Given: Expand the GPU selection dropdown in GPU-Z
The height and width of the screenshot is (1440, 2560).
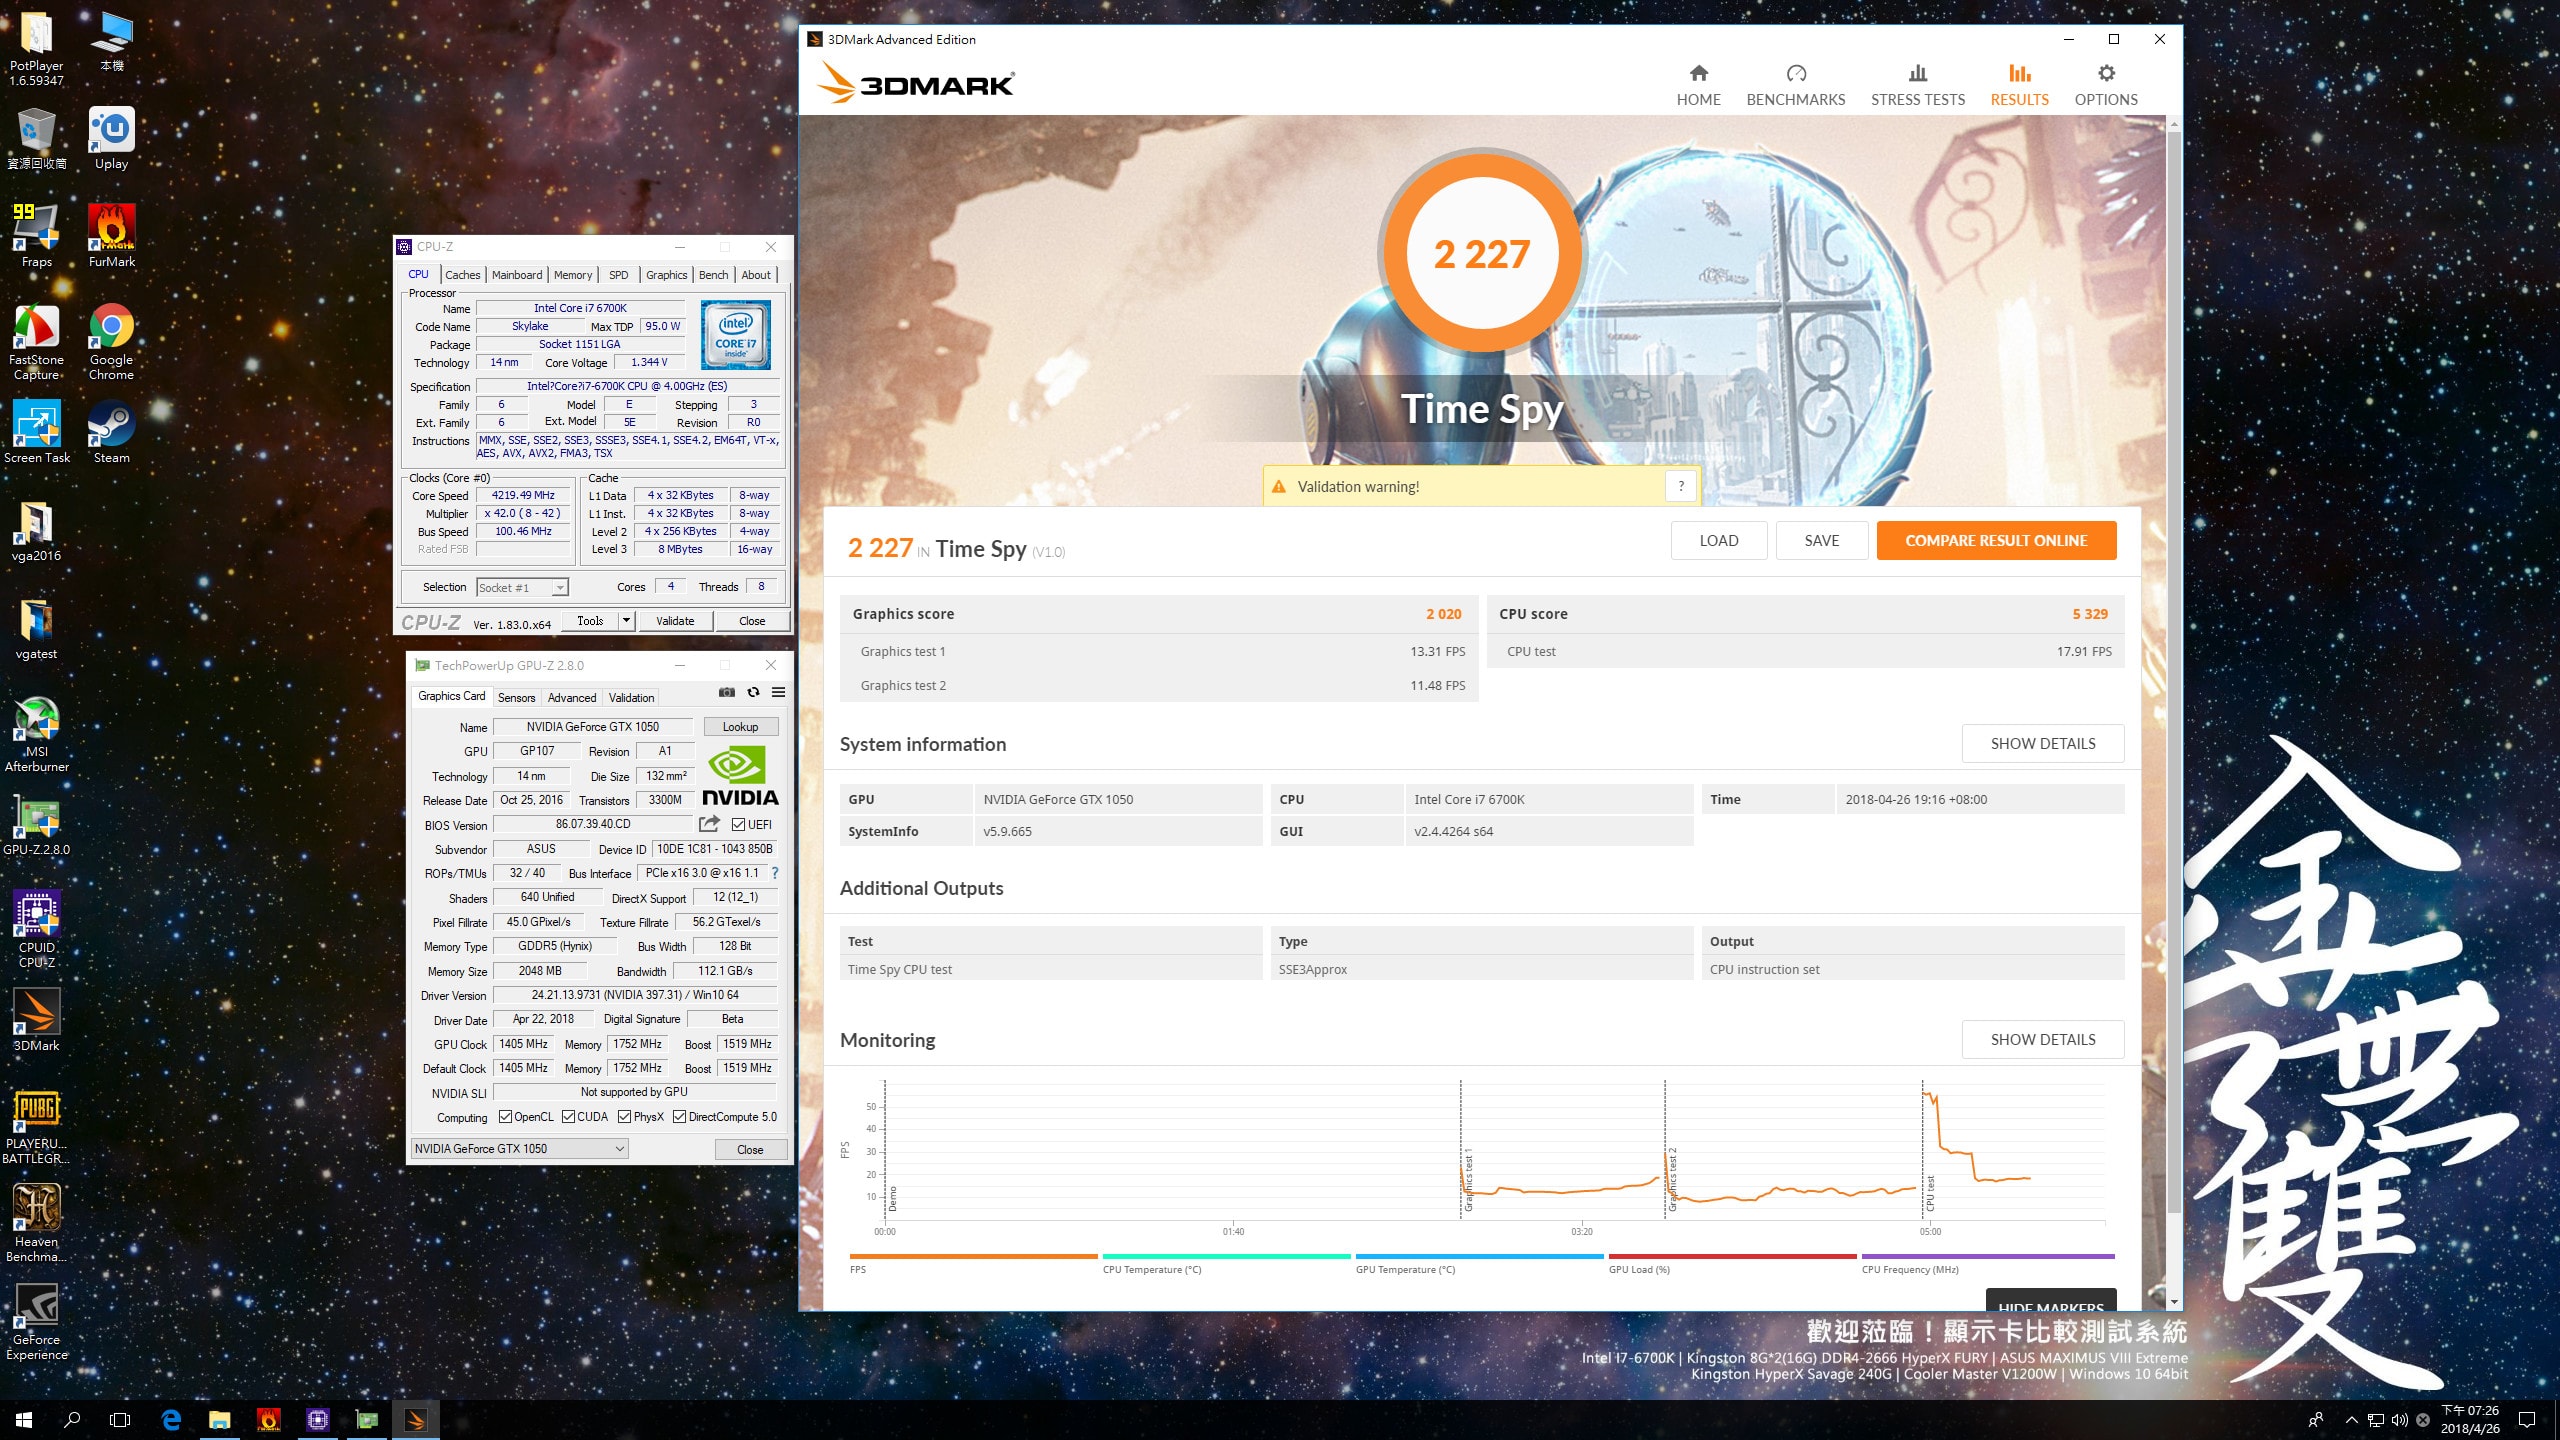Looking at the screenshot, I should pos(520,1149).
